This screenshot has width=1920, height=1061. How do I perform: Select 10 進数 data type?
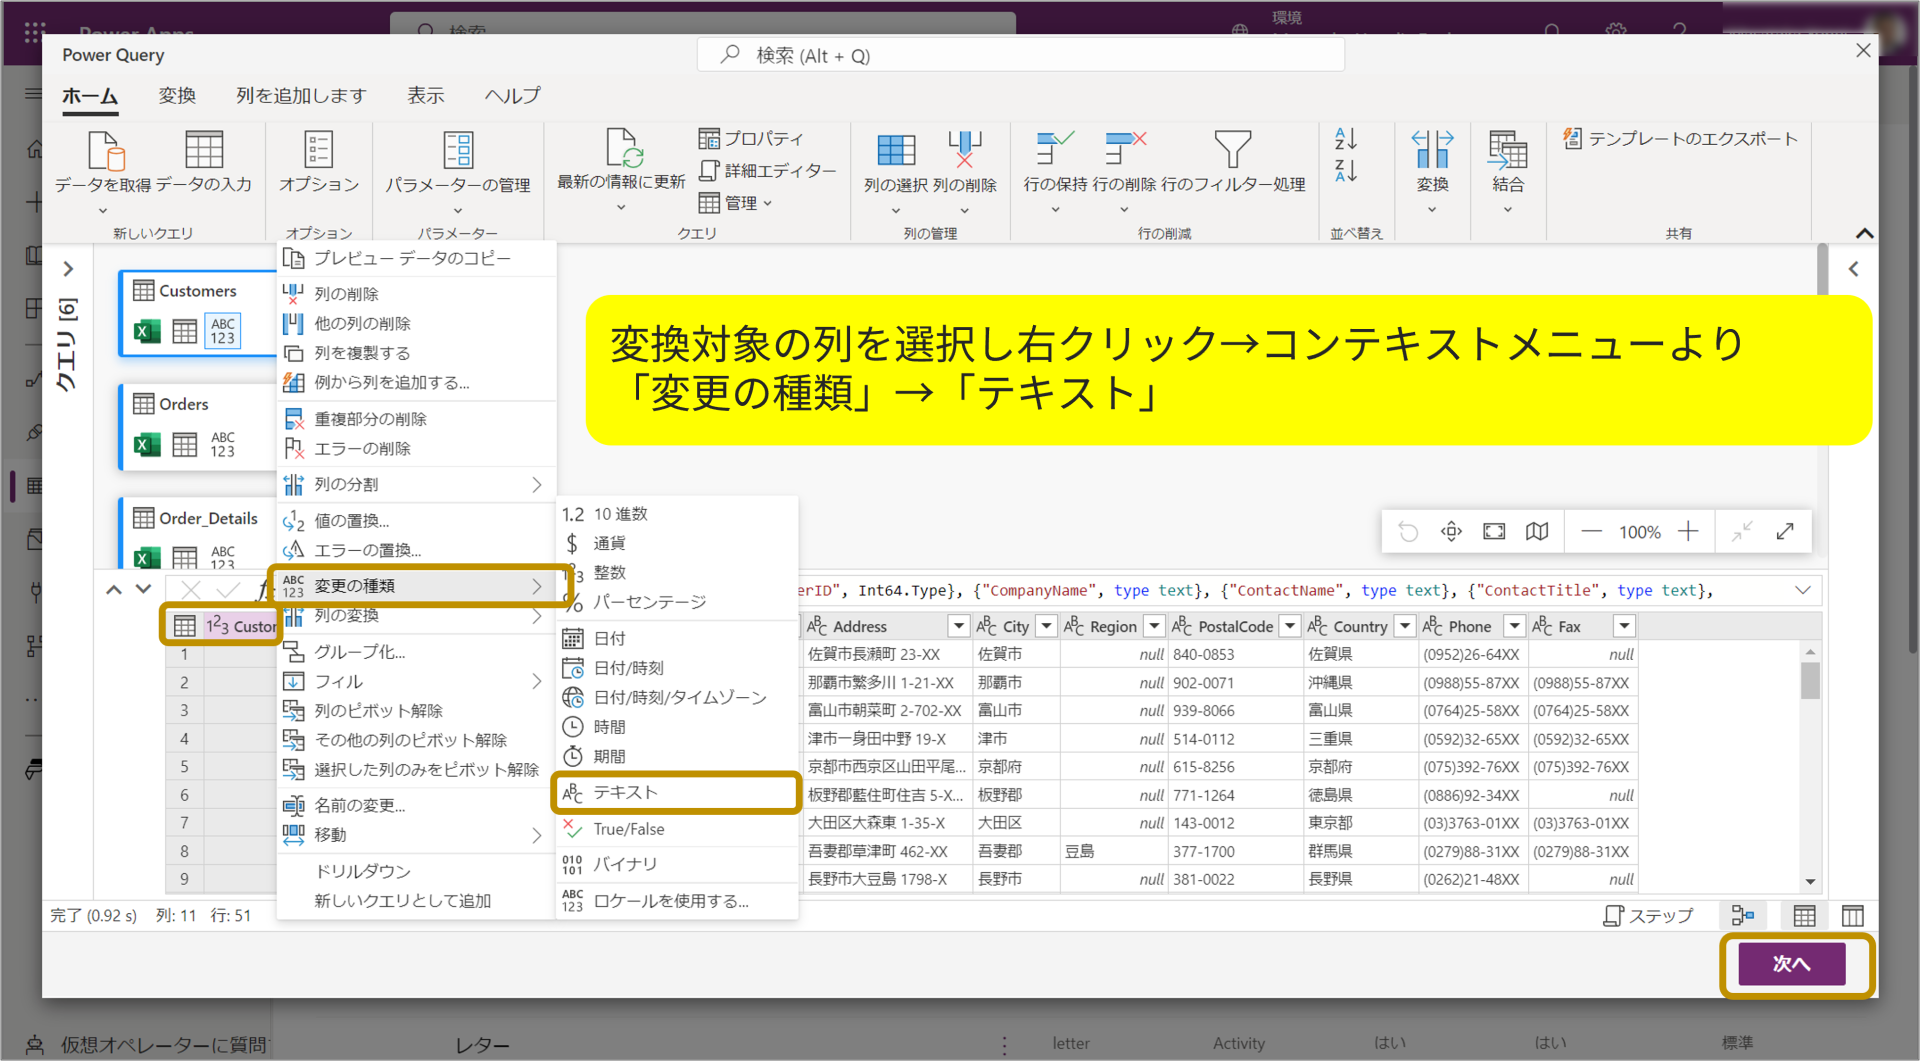pyautogui.click(x=677, y=514)
